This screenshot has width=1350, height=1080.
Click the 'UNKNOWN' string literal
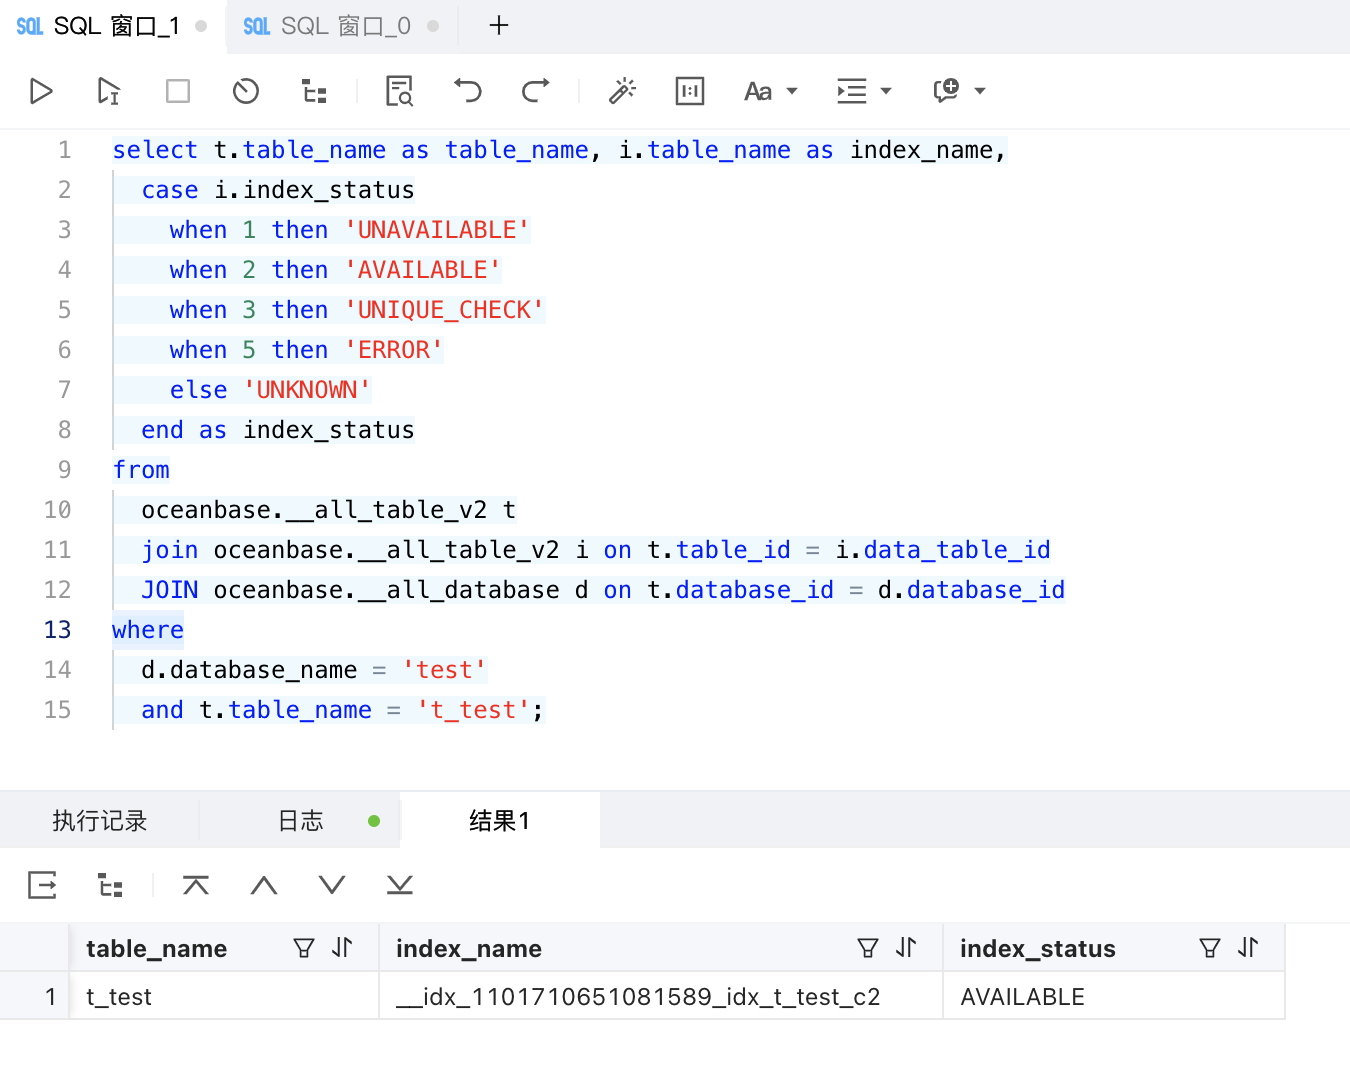(x=307, y=390)
